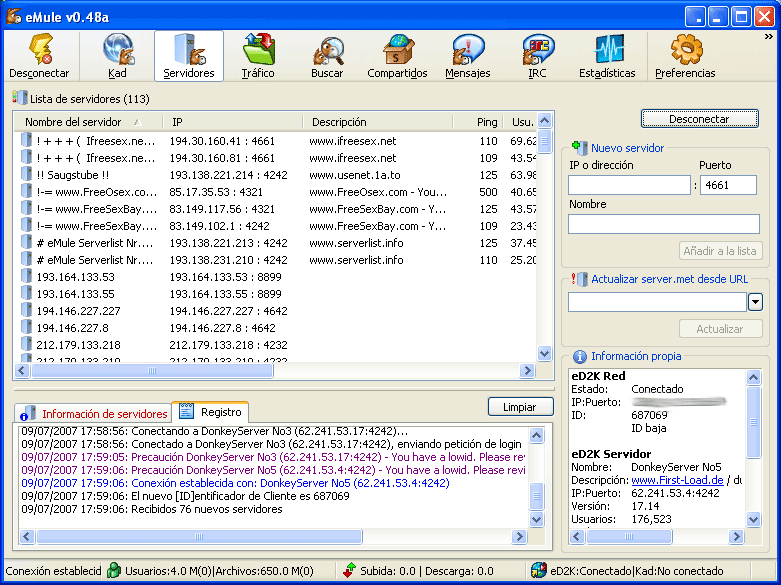Open the Buscar search icon

click(328, 51)
